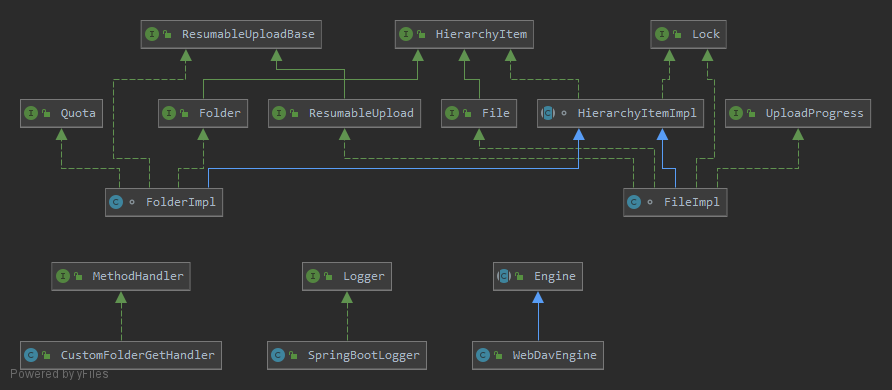Click the public lock icon on HierarchyItem
892x390 pixels.
point(421,35)
